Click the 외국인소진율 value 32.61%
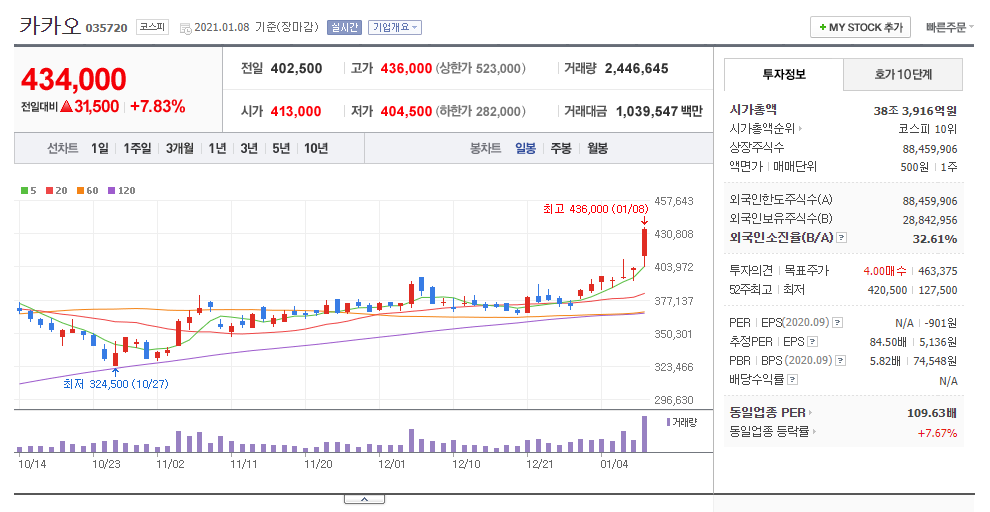This screenshot has height=512, width=990. pos(934,239)
